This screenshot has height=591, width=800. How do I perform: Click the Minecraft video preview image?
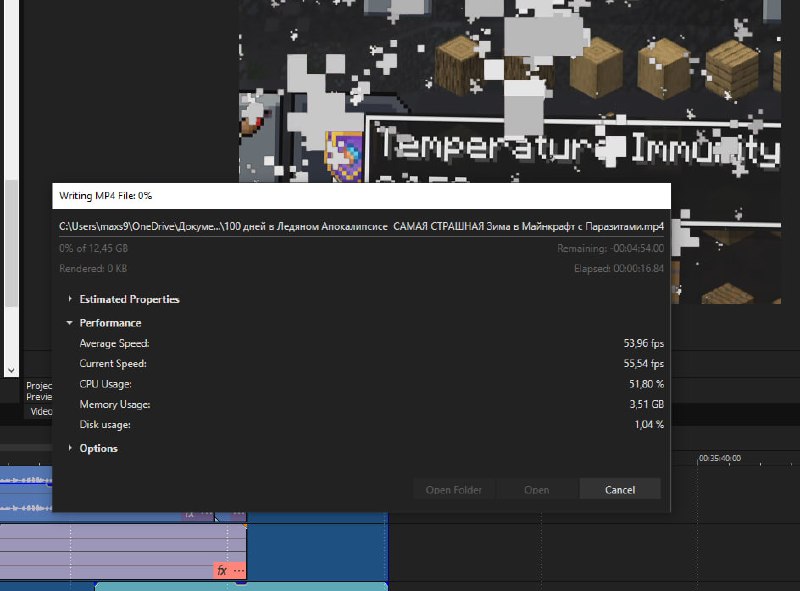pos(520,90)
